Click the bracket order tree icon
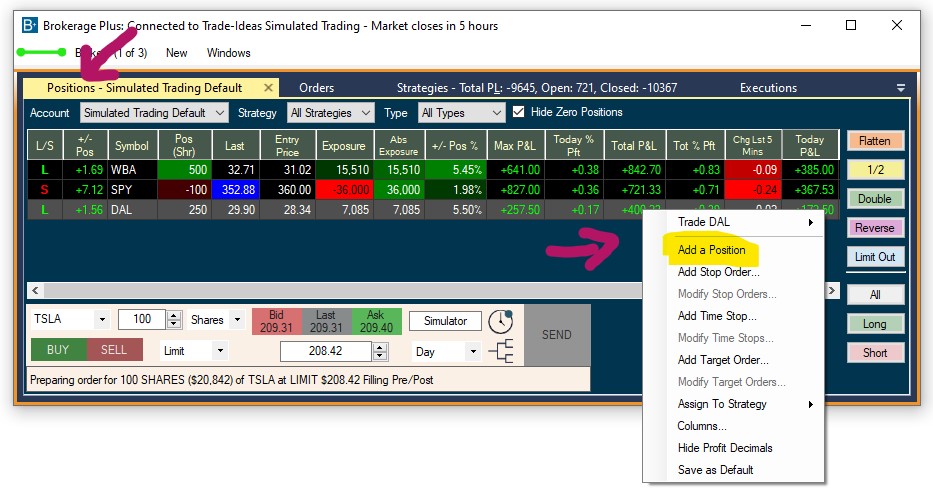The image size is (933, 504). (x=500, y=351)
